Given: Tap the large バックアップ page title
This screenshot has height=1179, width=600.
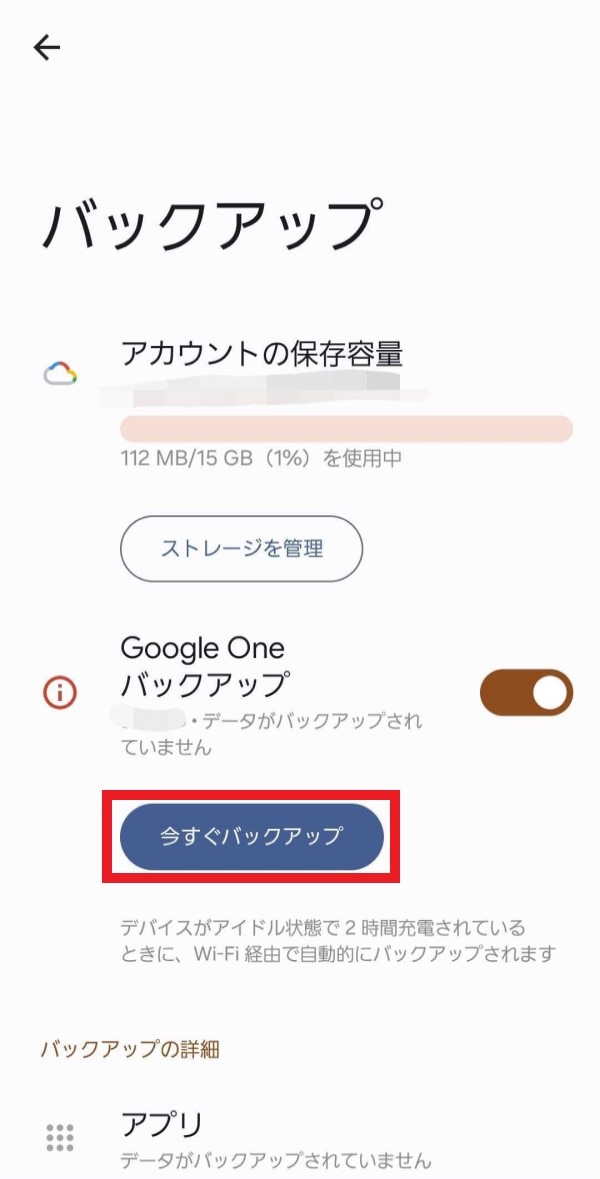Looking at the screenshot, I should click(x=212, y=225).
